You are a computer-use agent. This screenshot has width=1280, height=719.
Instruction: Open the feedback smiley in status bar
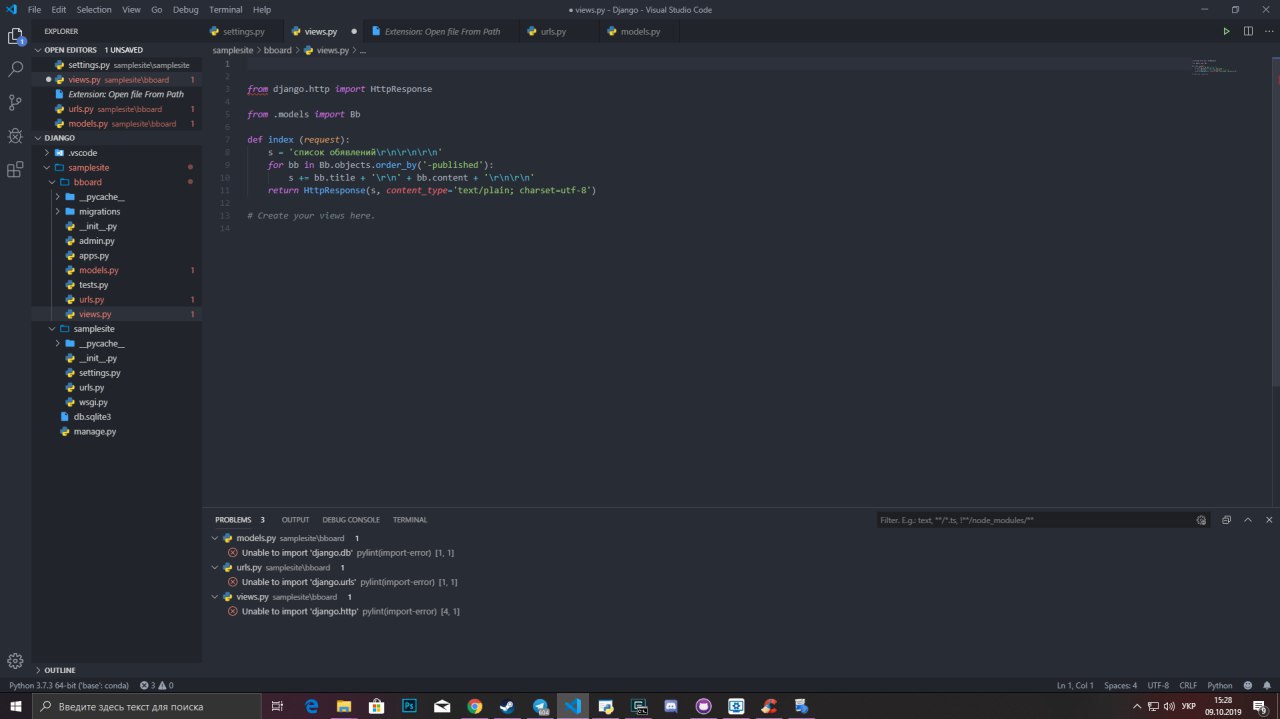[x=1247, y=685]
